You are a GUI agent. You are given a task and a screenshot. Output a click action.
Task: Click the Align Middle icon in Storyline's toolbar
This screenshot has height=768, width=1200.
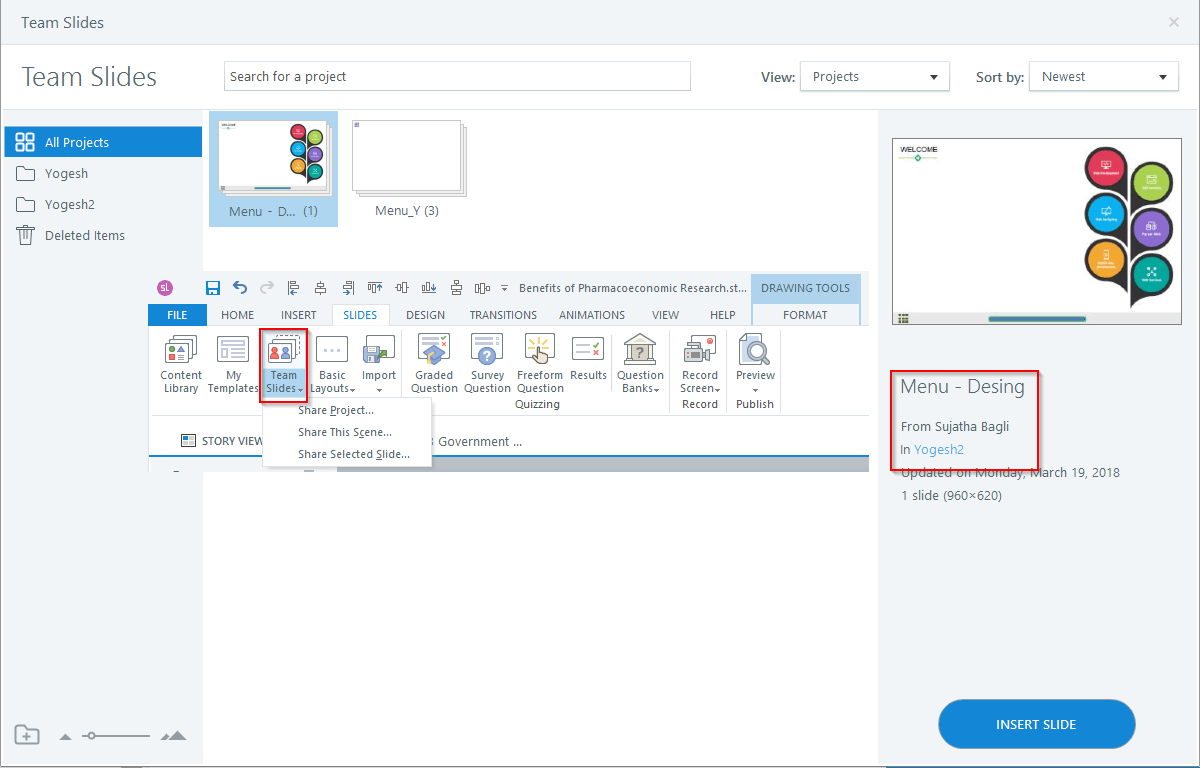(x=402, y=288)
